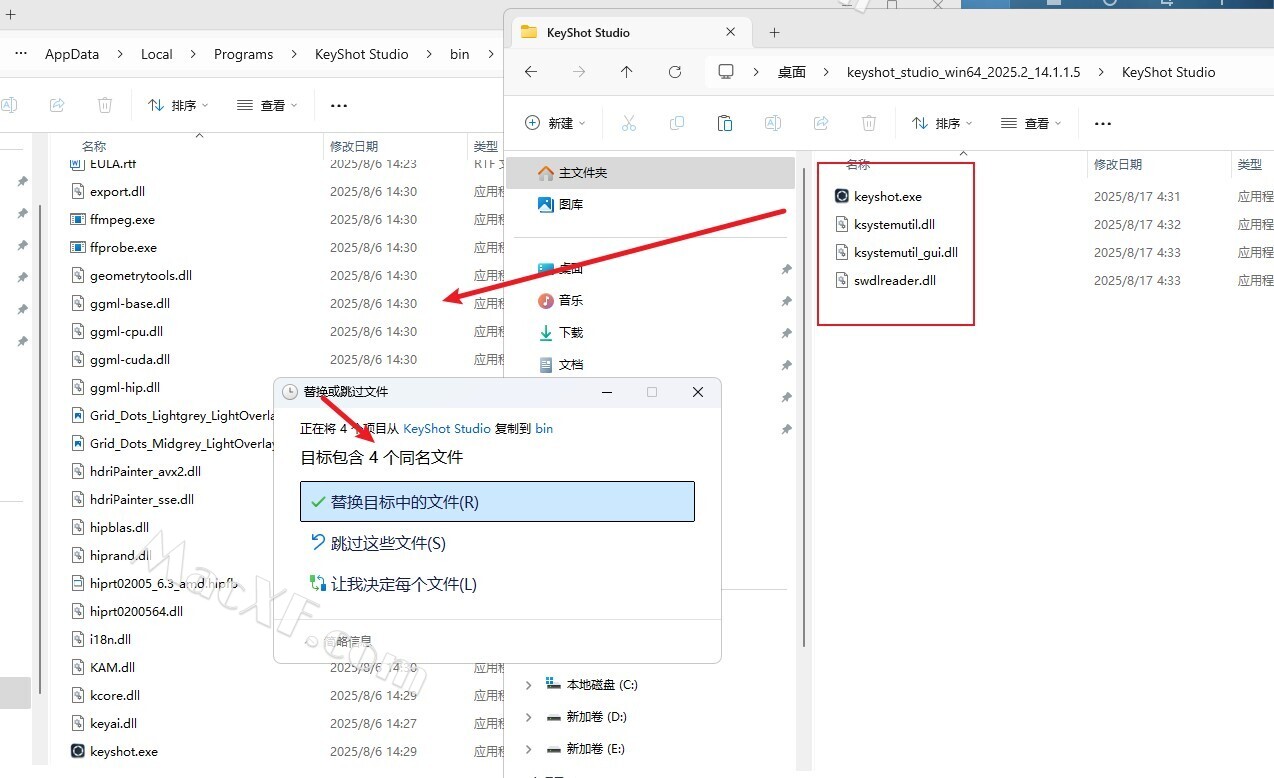Open the three-dots More options menu

(x=1103, y=123)
